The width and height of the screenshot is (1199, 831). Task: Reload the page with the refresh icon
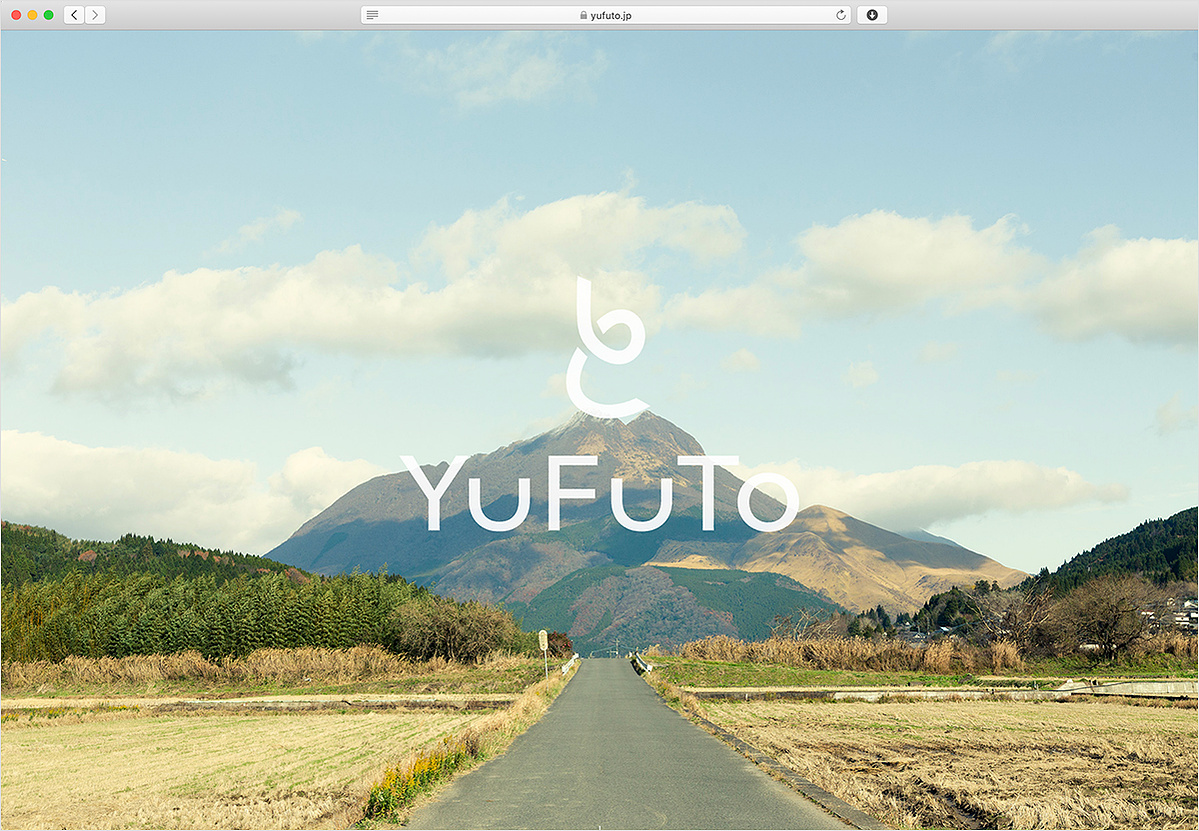840,15
